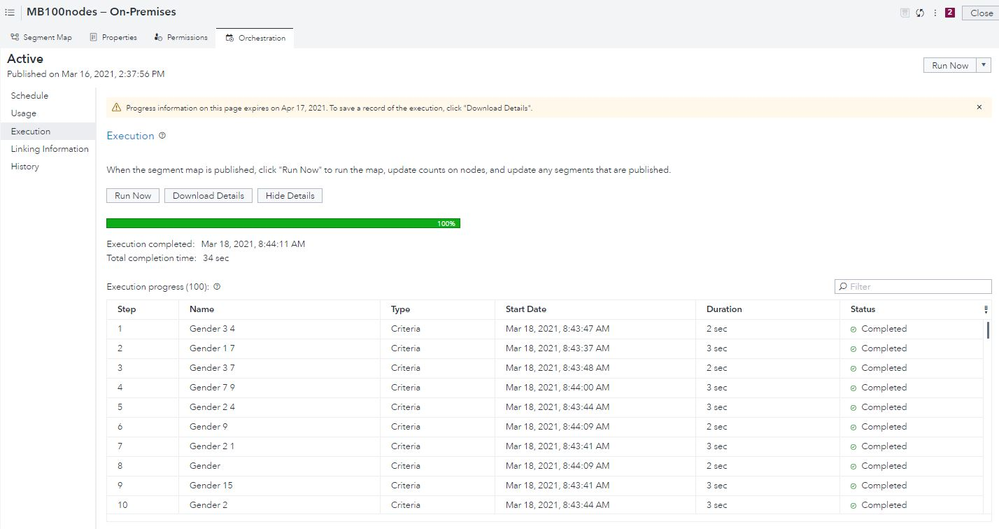Open the Properties tab
Image resolution: width=999 pixels, height=529 pixels.
(x=113, y=38)
